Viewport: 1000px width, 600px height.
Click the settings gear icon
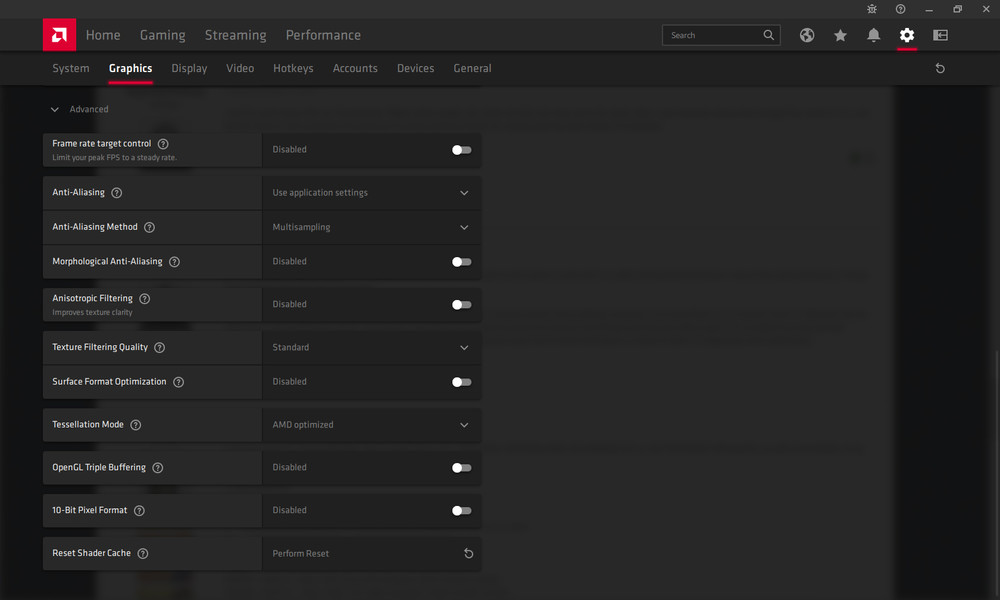point(907,35)
